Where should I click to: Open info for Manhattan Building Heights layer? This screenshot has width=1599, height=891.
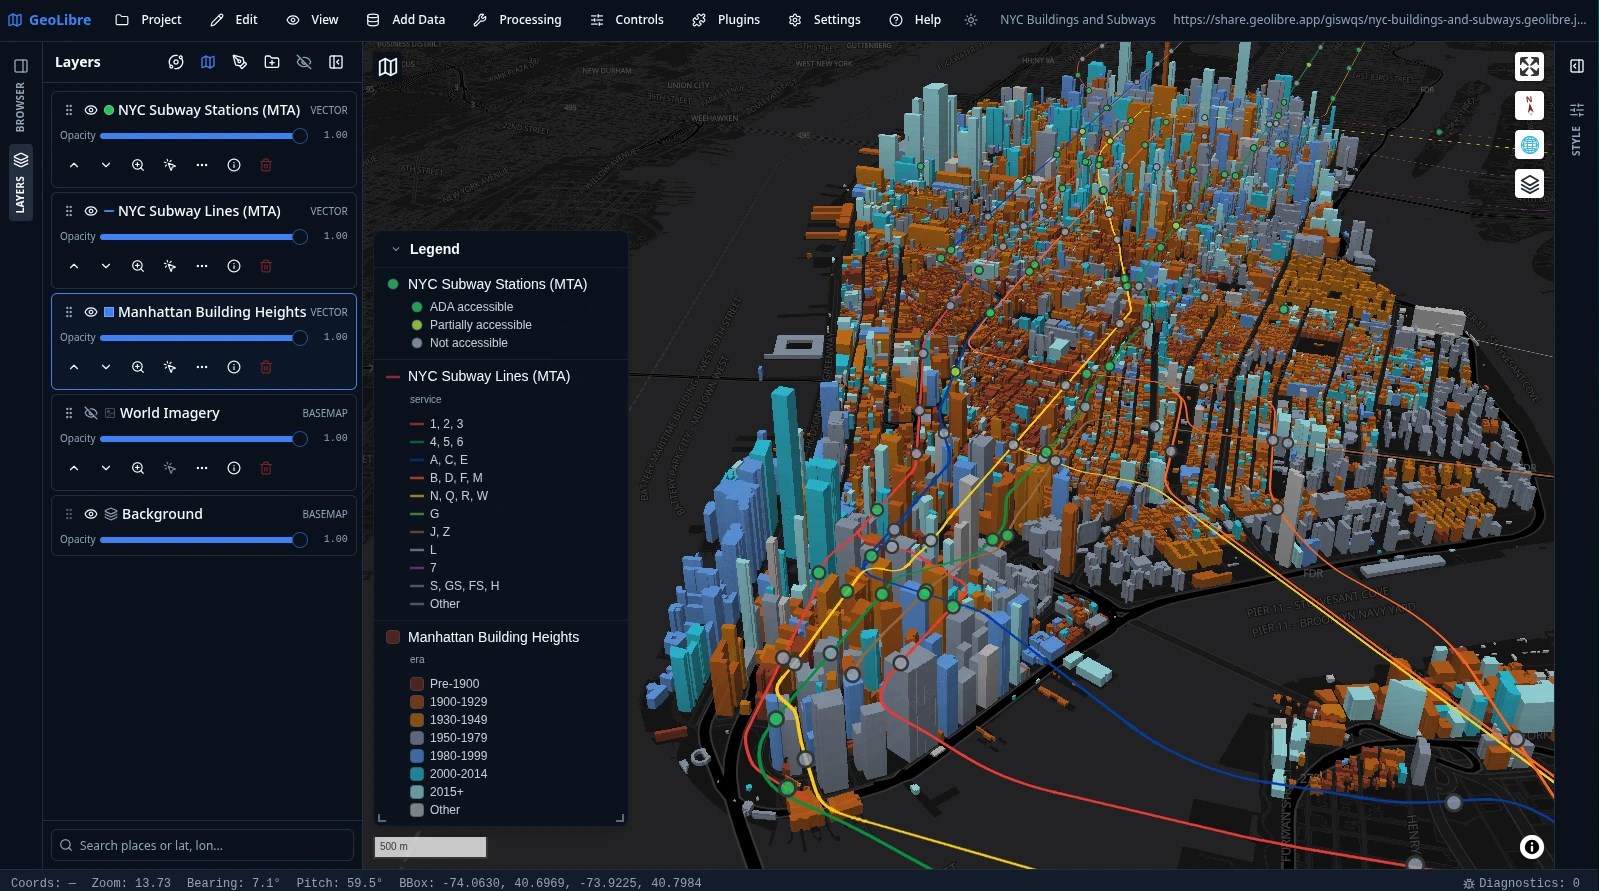pos(234,367)
